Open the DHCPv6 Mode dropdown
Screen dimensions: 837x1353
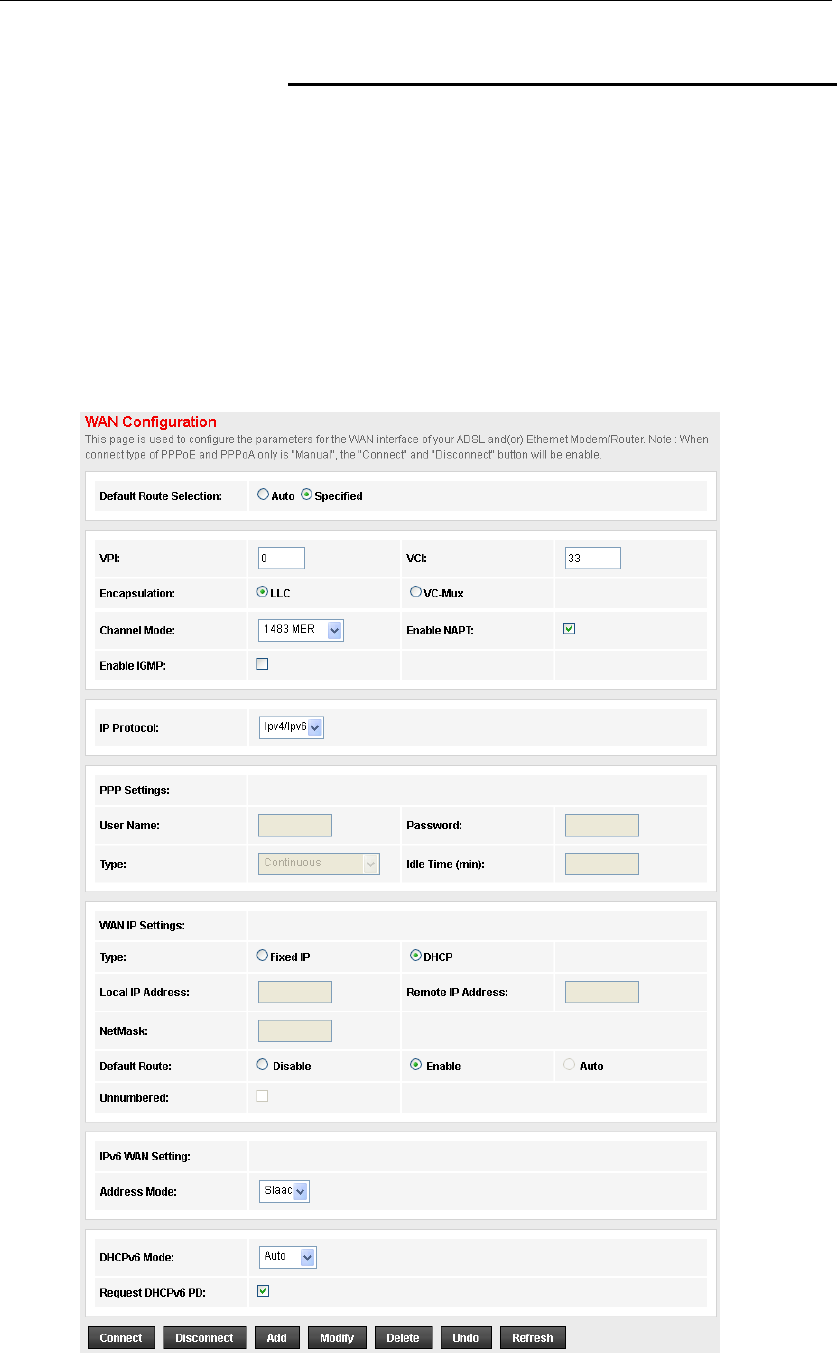pyautogui.click(x=287, y=1257)
